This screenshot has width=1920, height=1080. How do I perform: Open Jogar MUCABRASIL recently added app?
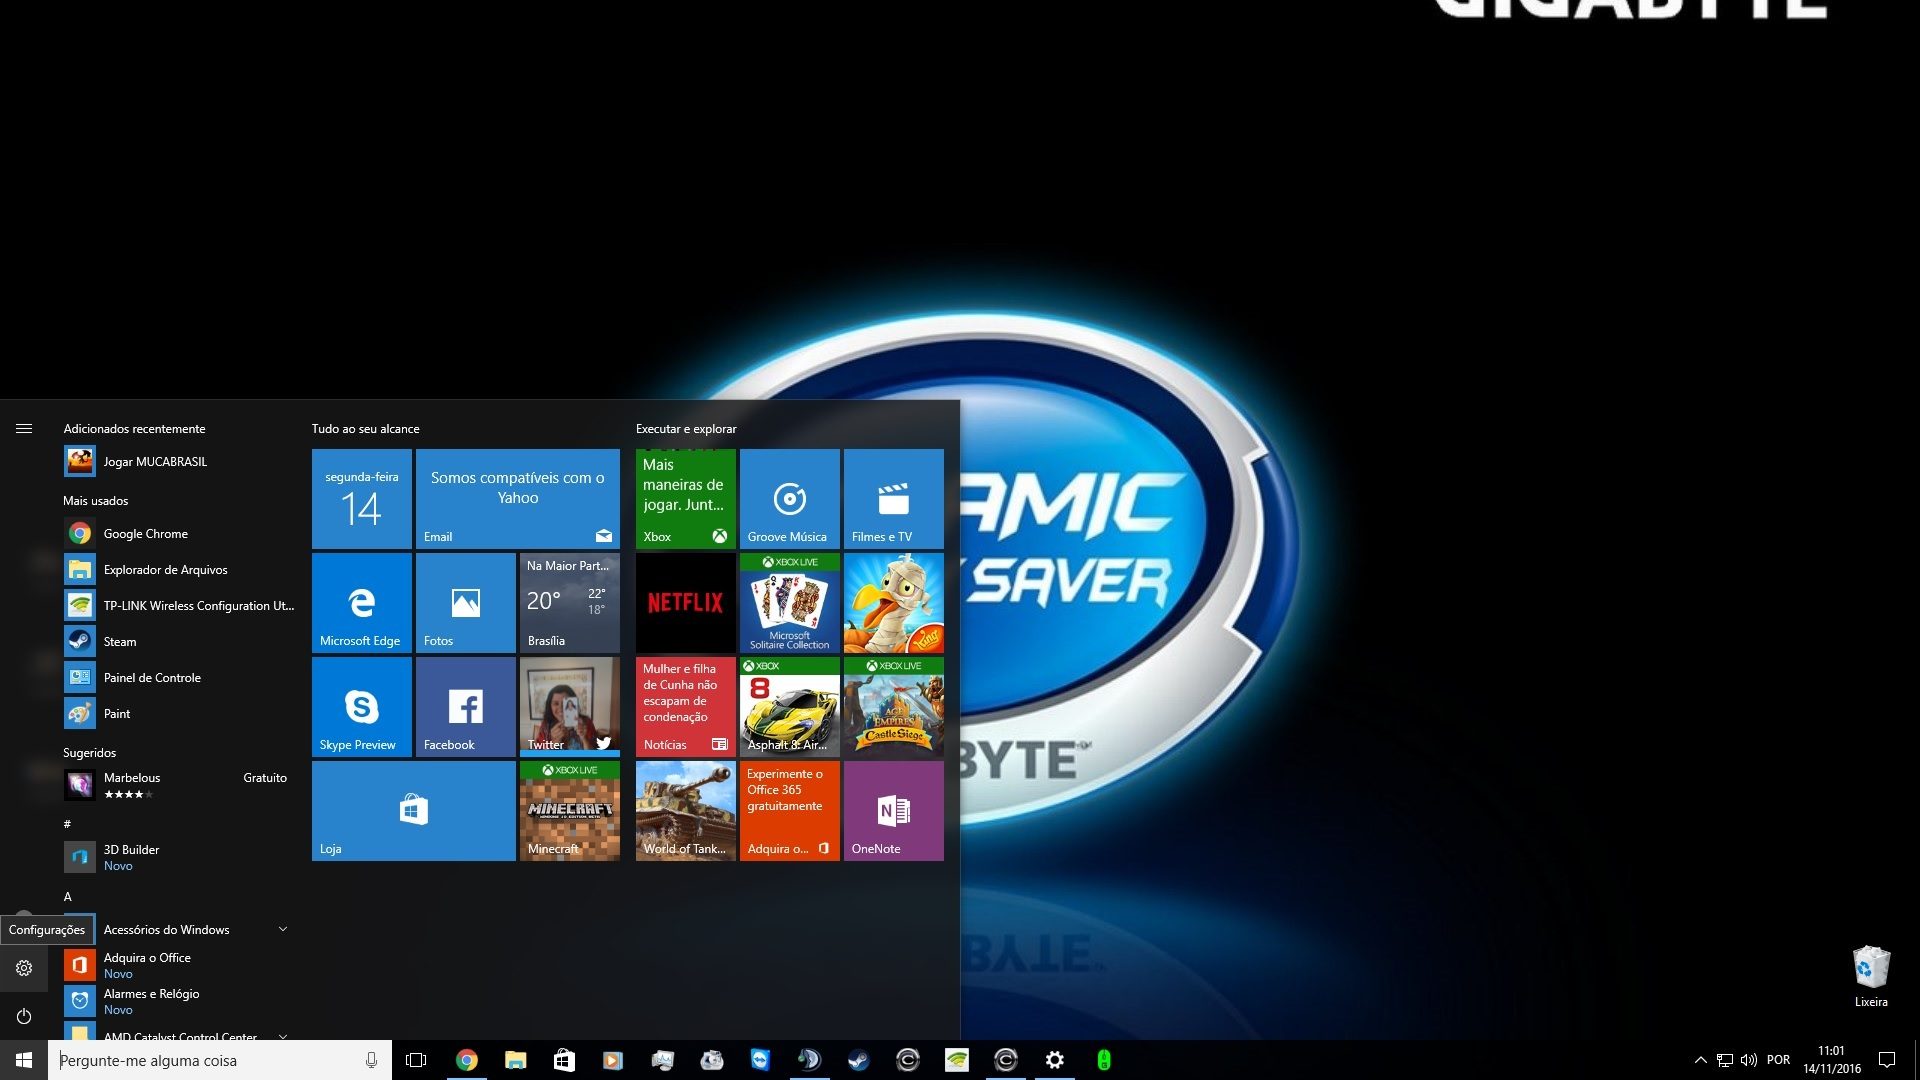[x=180, y=462]
